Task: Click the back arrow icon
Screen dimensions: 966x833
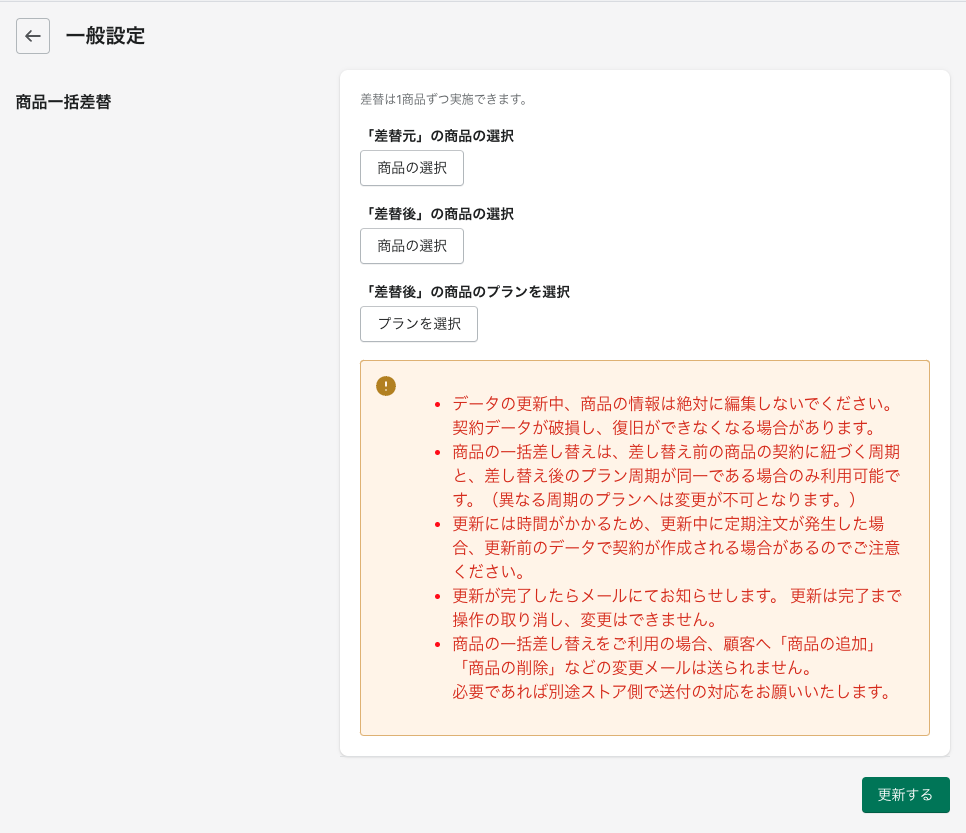Action: (33, 36)
